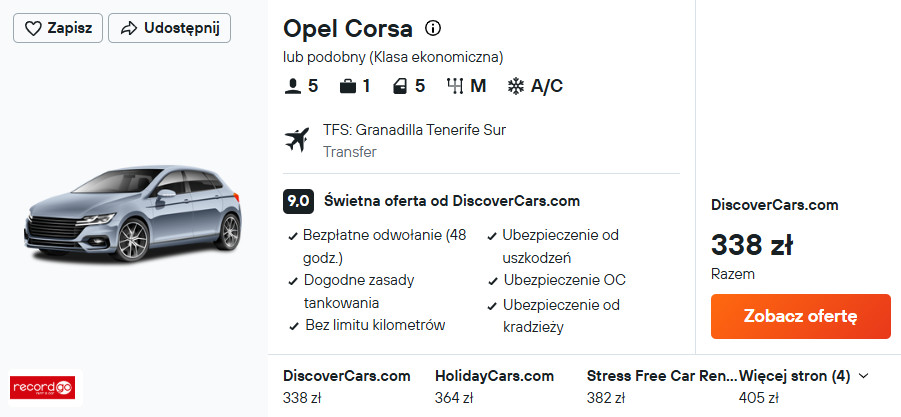Select the DiscoverCars.com 338 zł offer

pos(346,386)
